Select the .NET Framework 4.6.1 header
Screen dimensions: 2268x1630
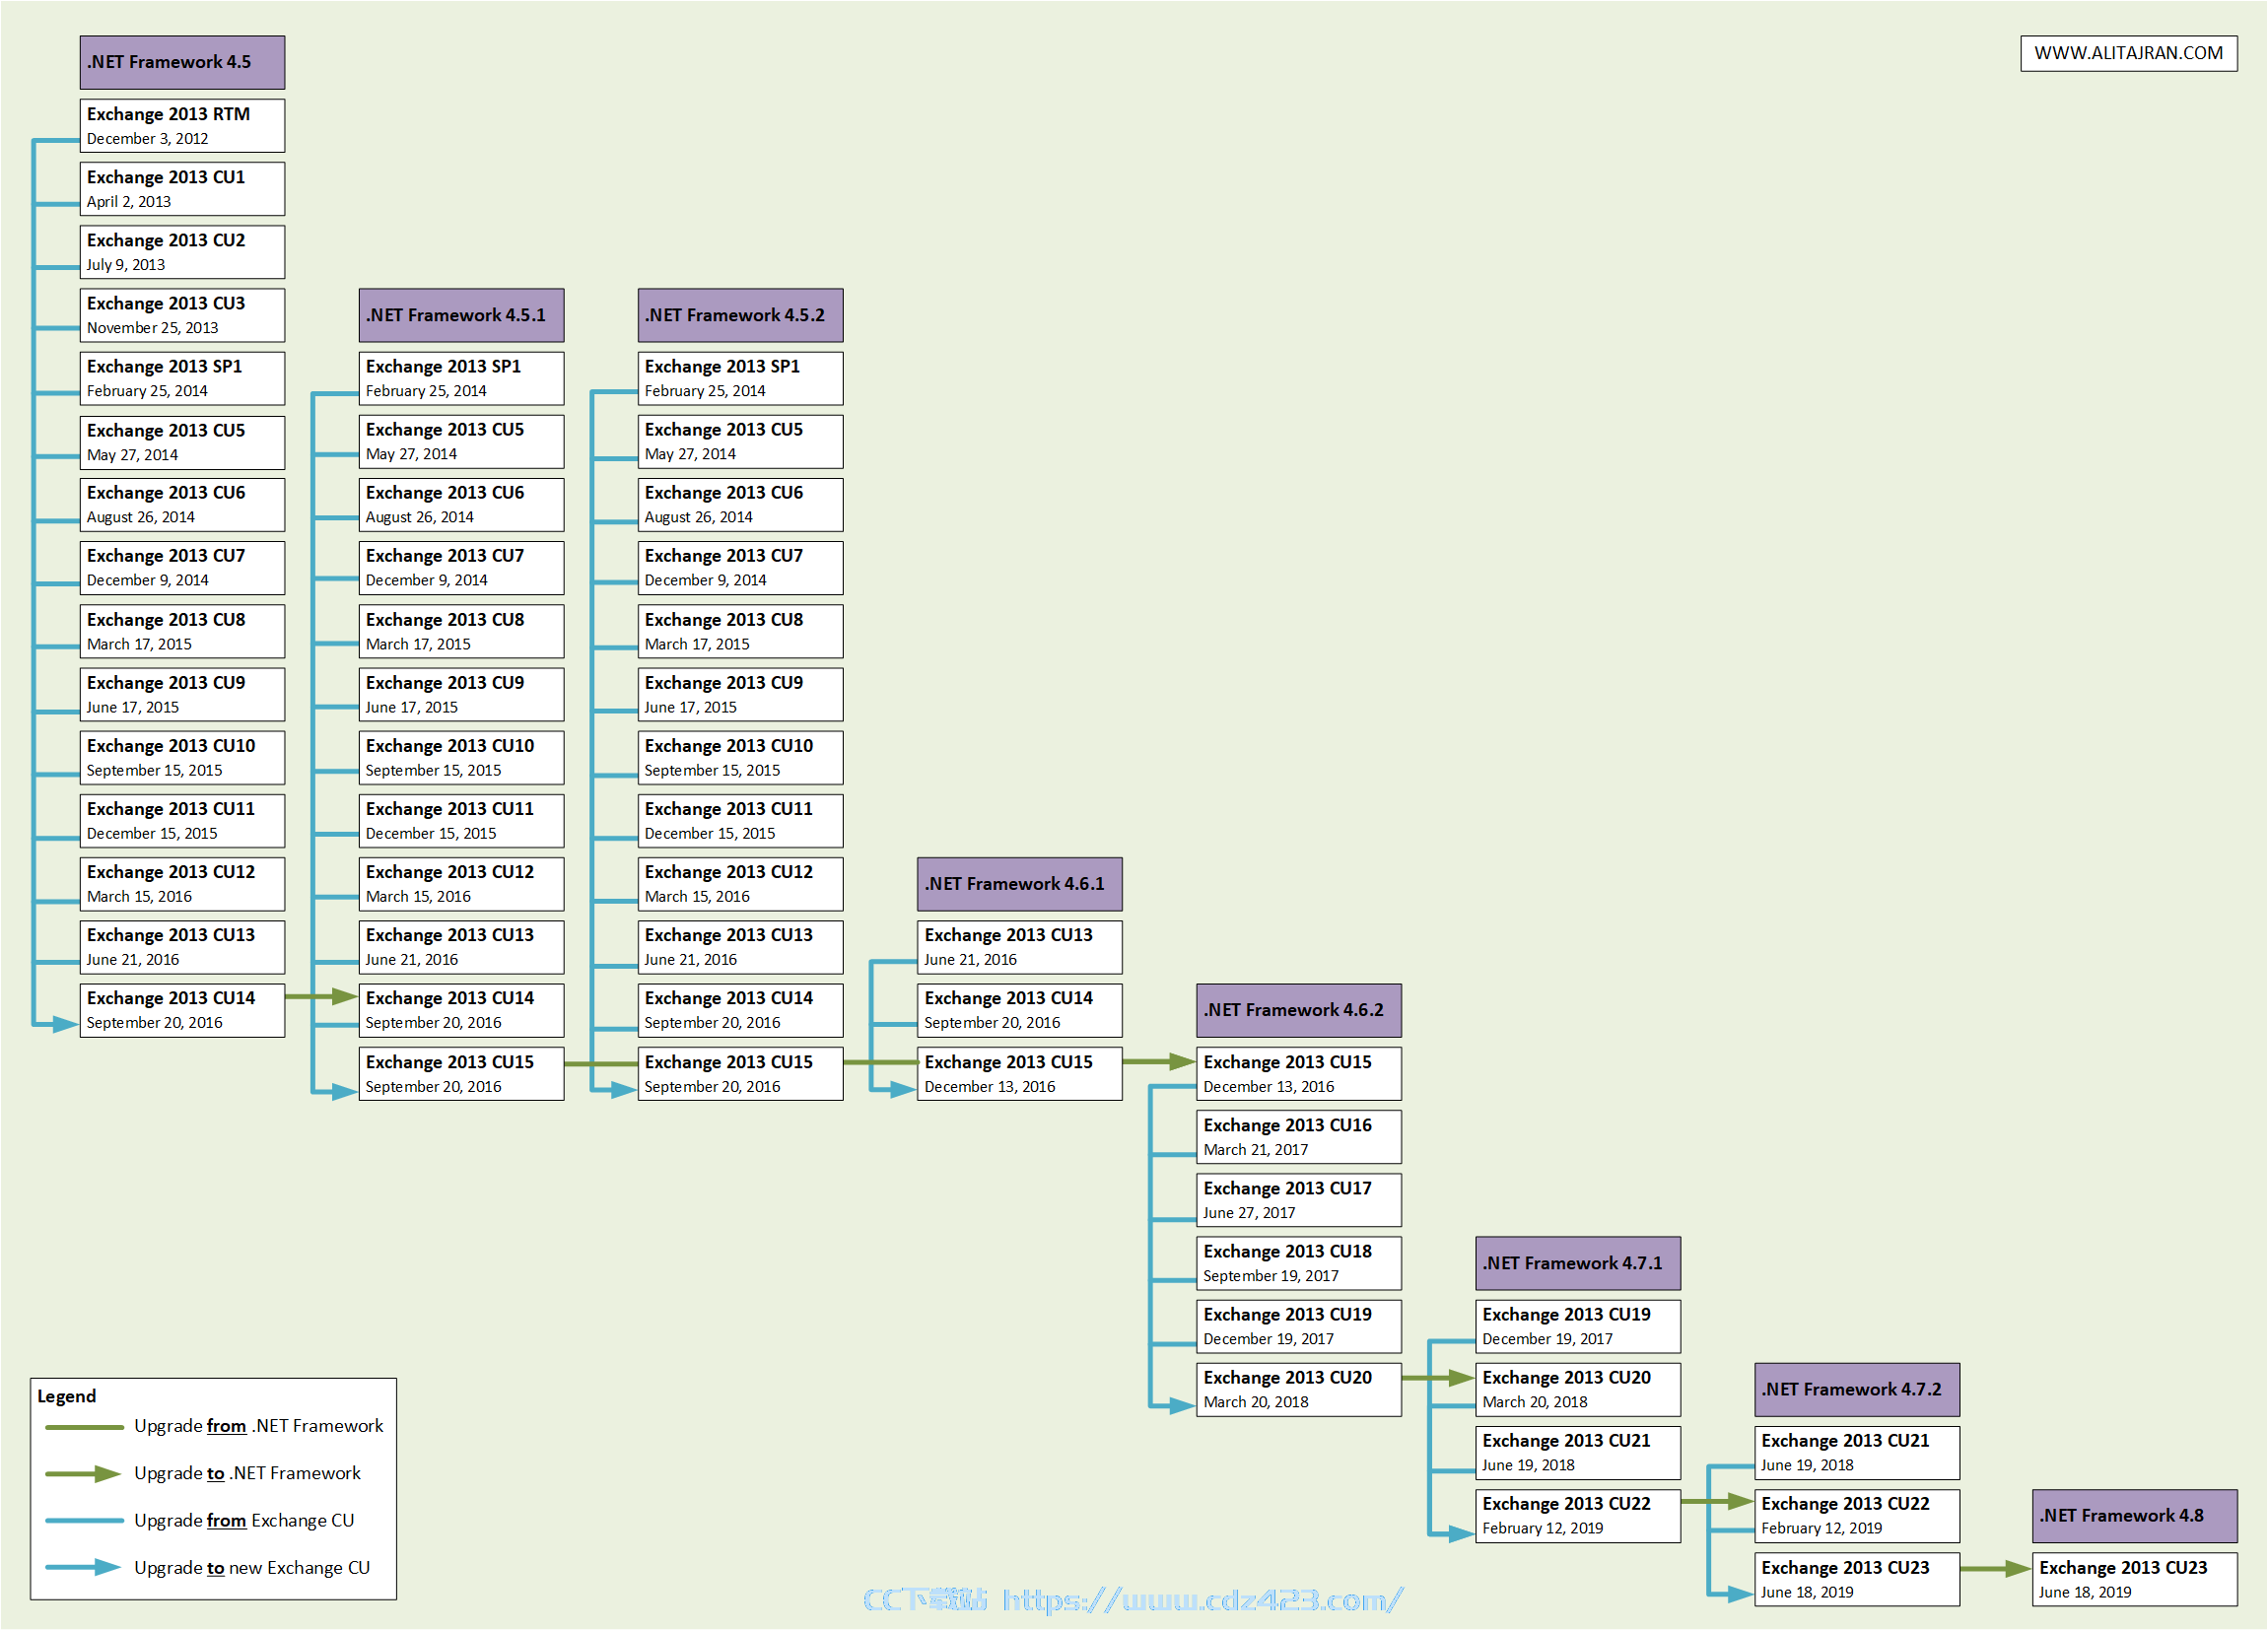1019,884
